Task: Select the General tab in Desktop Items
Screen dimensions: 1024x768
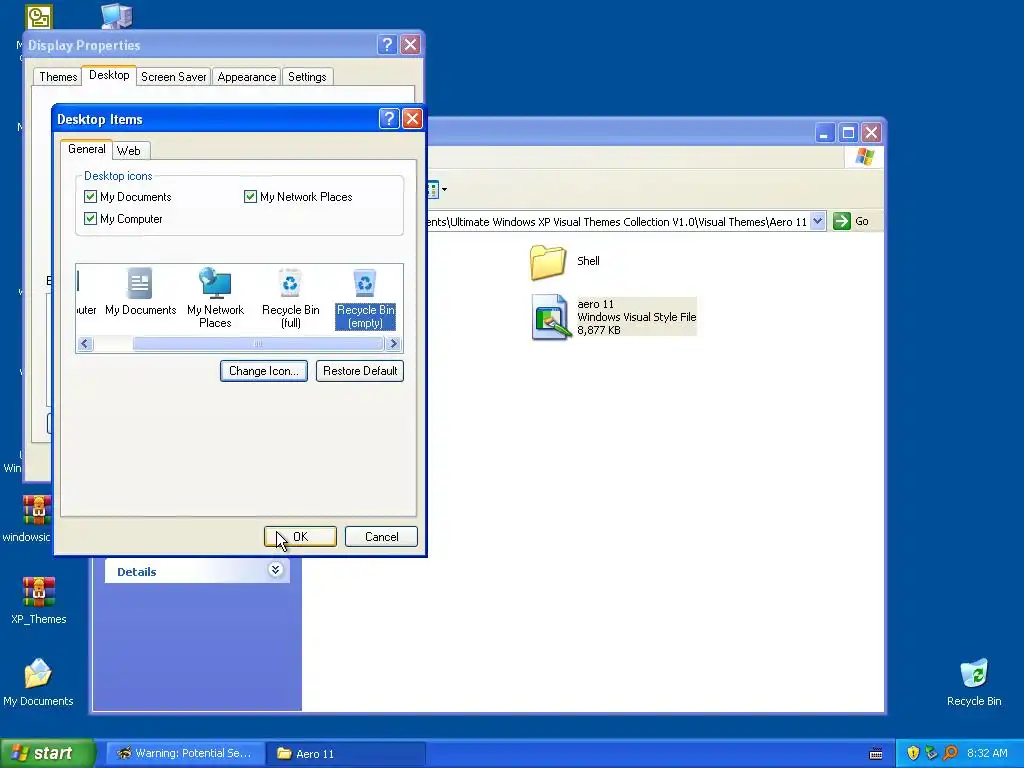Action: pyautogui.click(x=86, y=149)
